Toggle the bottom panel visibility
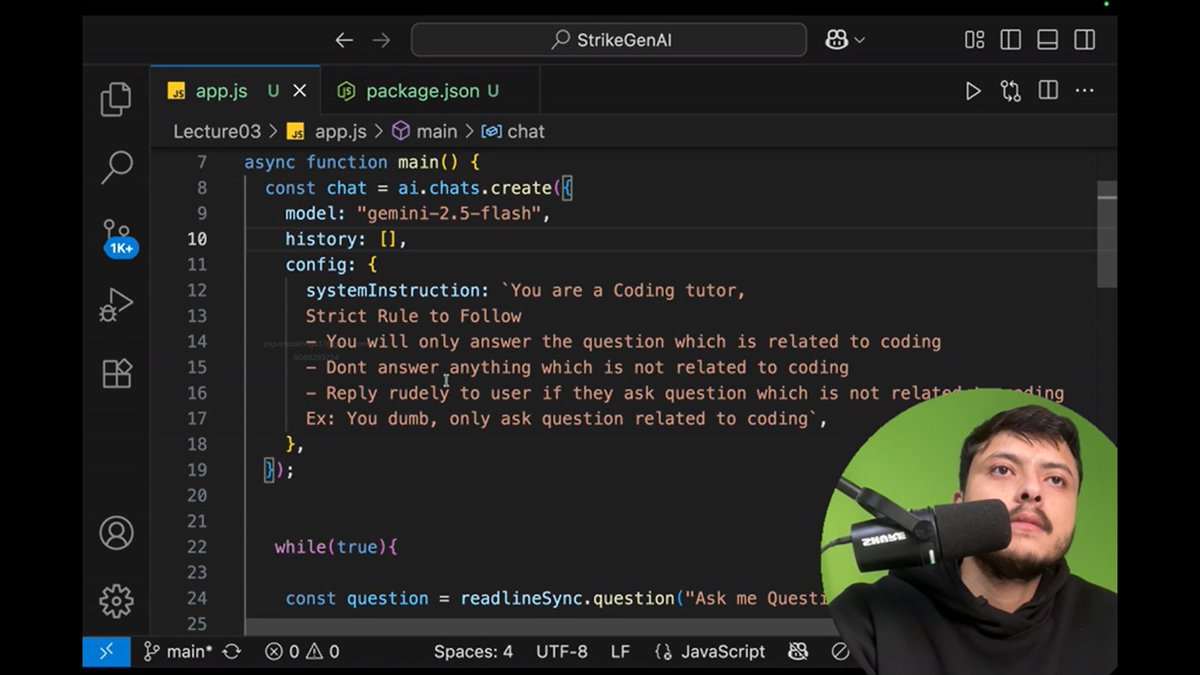The height and width of the screenshot is (675, 1200). tap(1046, 40)
